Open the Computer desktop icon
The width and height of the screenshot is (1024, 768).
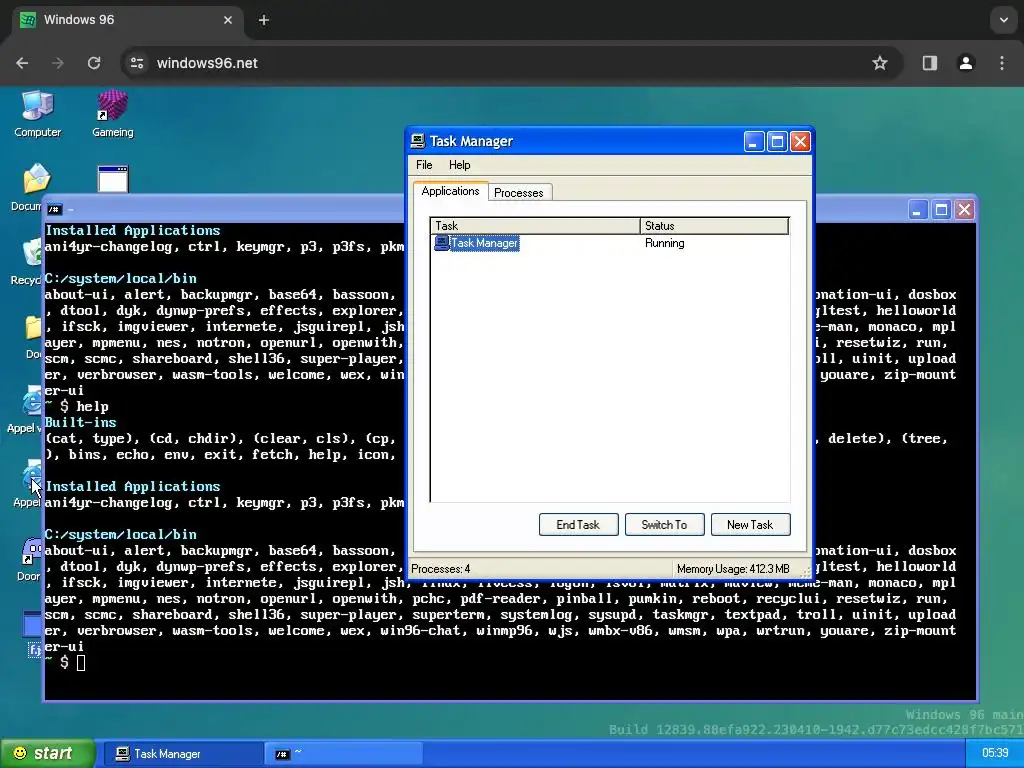[37, 114]
